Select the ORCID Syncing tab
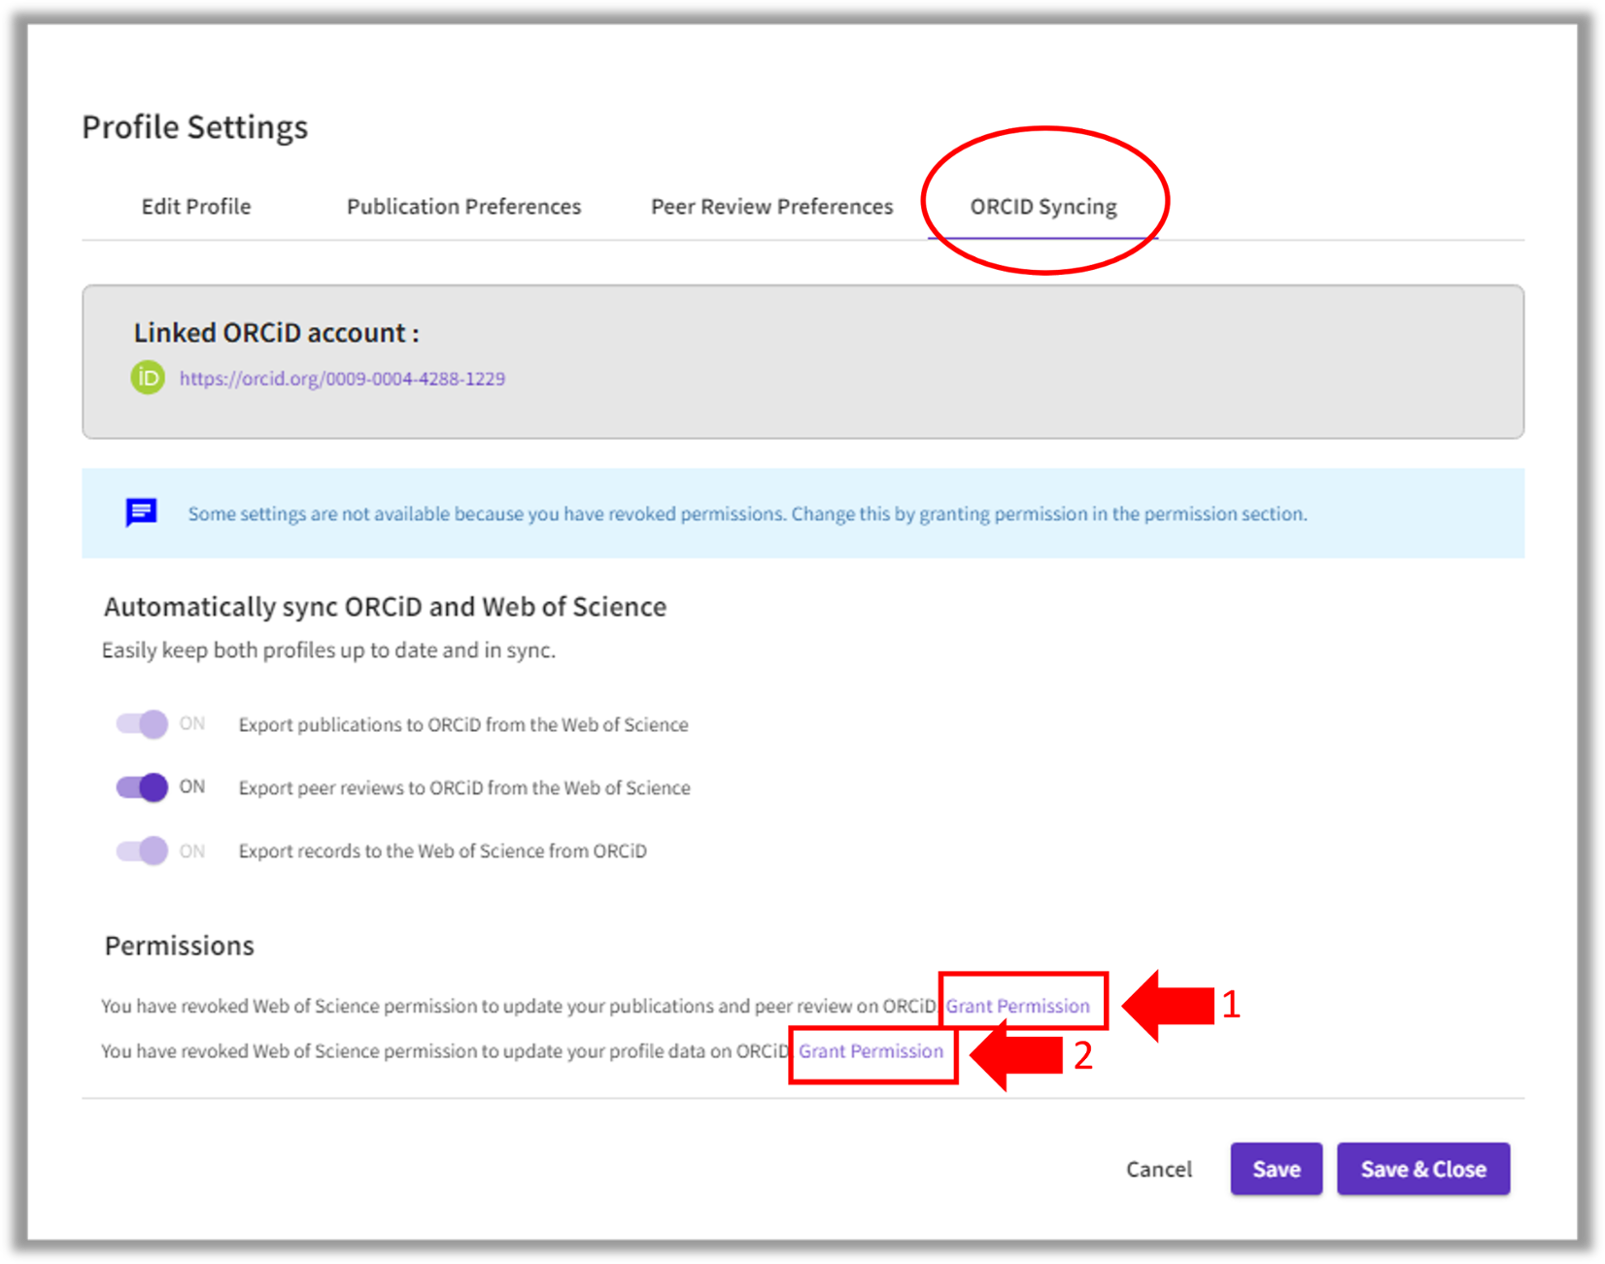The image size is (1605, 1264). click(x=1043, y=206)
